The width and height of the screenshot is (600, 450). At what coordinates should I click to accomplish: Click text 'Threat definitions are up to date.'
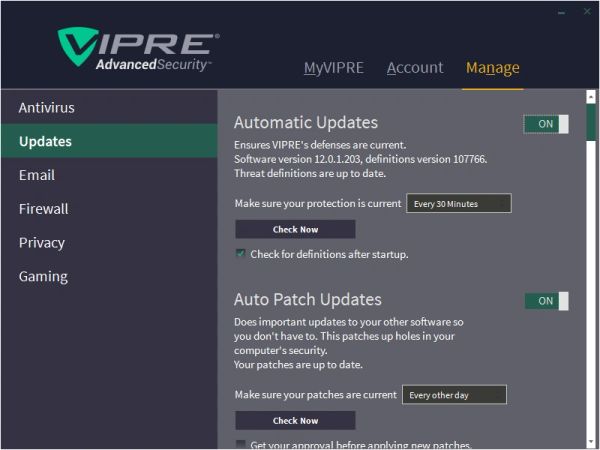(x=310, y=173)
